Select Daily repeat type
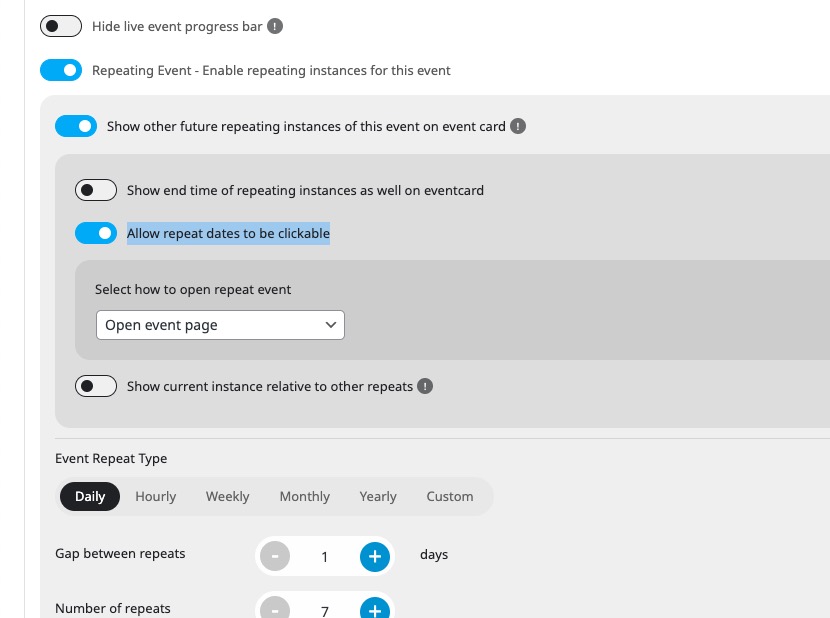Image resolution: width=830 pixels, height=618 pixels. (90, 496)
